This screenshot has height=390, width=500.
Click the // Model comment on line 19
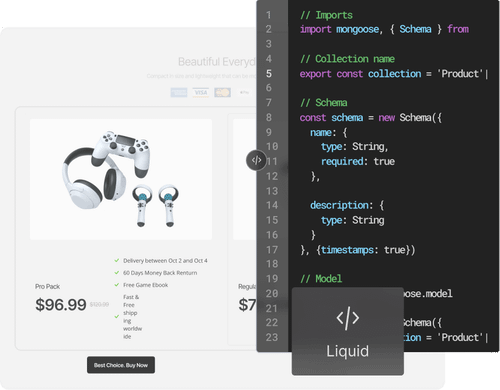pyautogui.click(x=321, y=279)
